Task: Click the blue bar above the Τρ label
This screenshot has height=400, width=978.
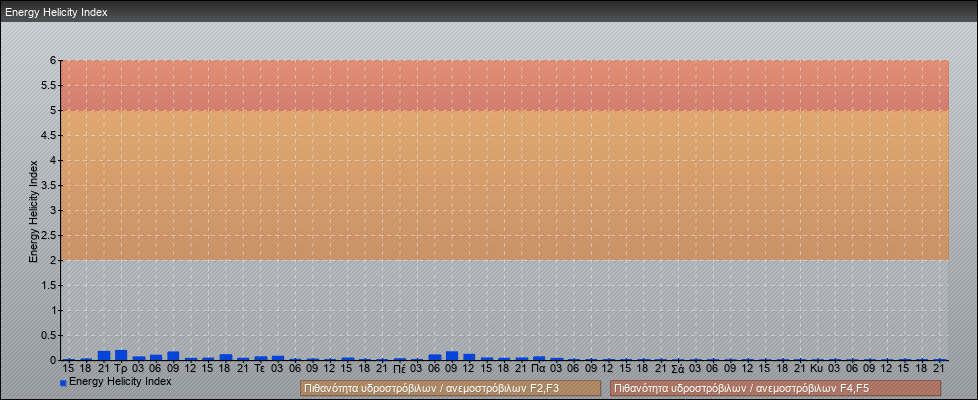Action: (x=121, y=355)
